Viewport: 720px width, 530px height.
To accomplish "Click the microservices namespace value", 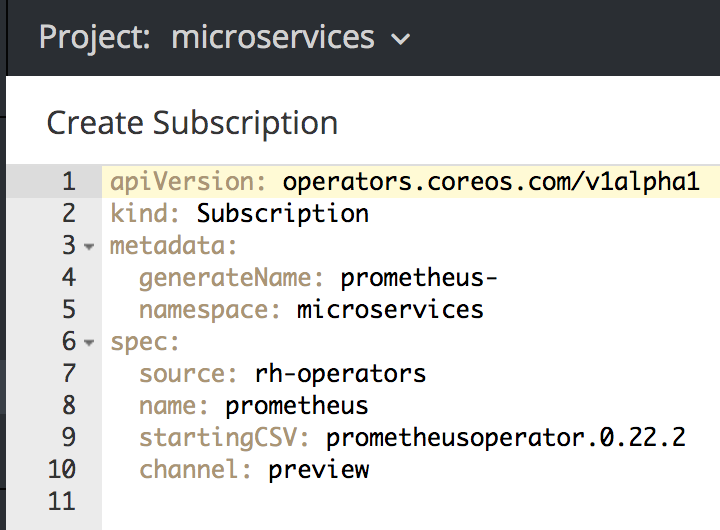I will (x=390, y=310).
